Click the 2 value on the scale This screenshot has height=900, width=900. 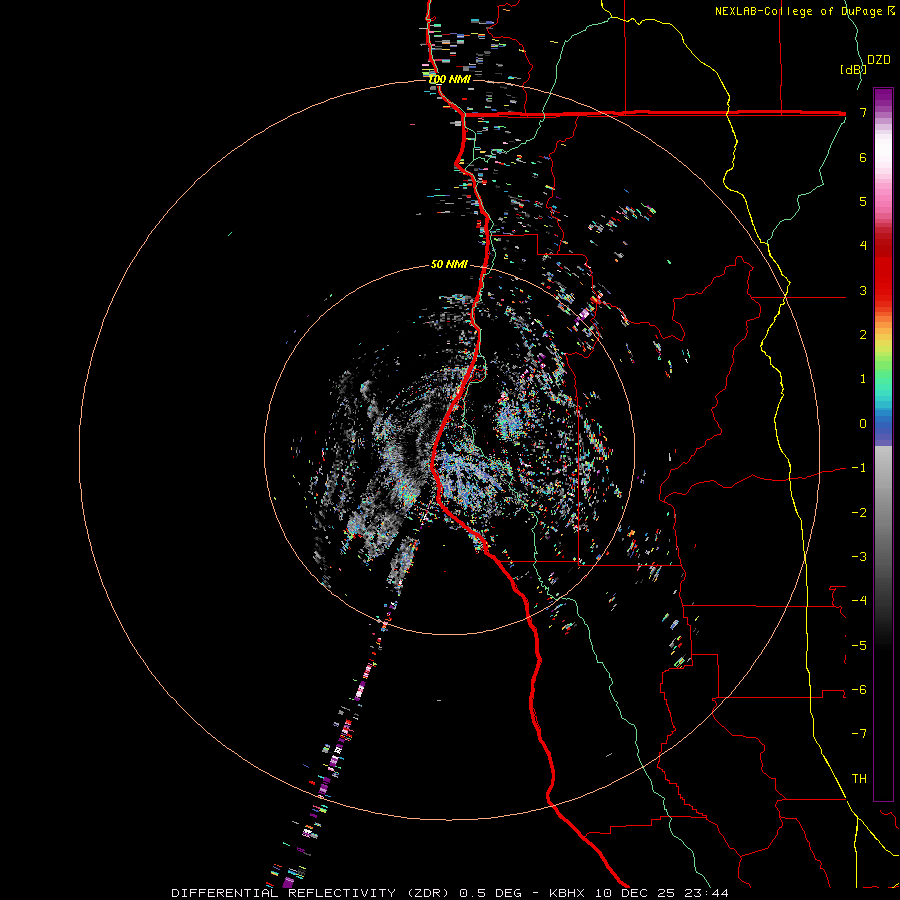(863, 335)
